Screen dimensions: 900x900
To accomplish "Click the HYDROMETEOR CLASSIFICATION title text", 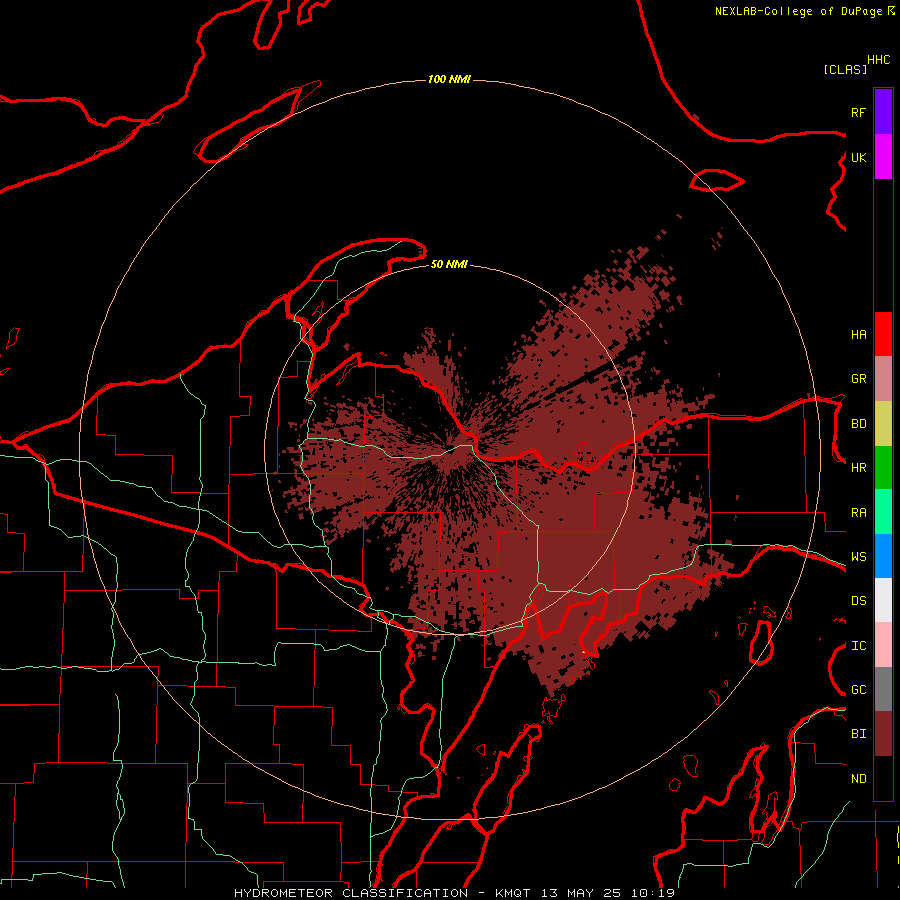I will [x=351, y=893].
